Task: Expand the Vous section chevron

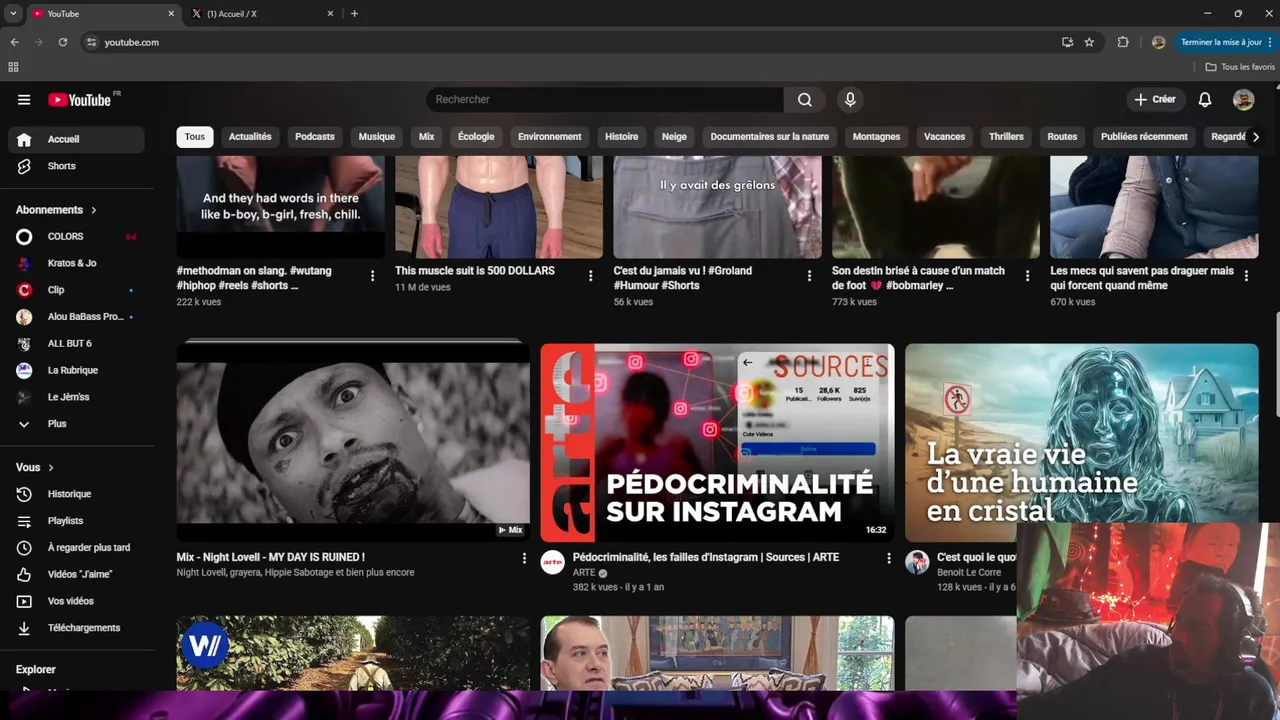Action: [51, 468]
